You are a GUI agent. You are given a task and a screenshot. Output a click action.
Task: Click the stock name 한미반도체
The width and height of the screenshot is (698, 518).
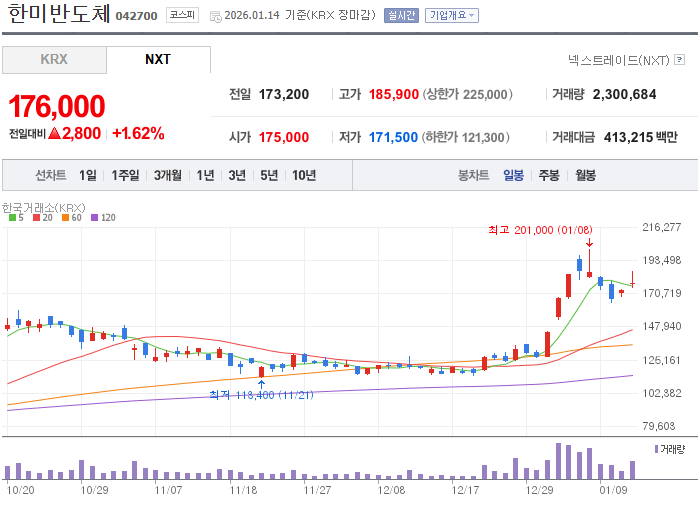click(58, 13)
